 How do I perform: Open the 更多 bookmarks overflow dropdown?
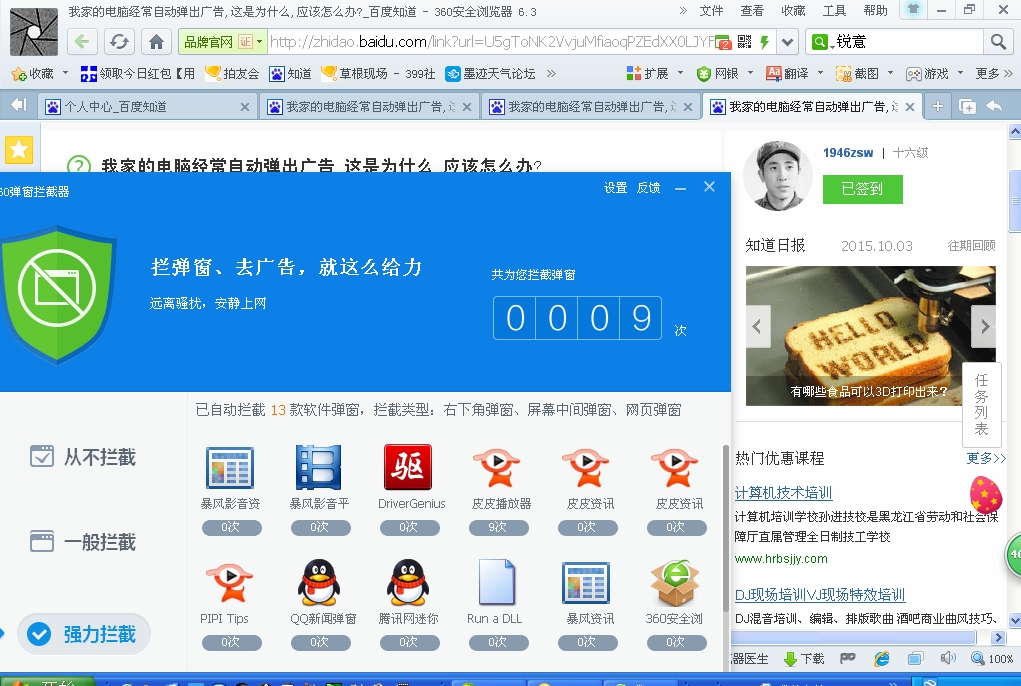pyautogui.click(x=1008, y=73)
